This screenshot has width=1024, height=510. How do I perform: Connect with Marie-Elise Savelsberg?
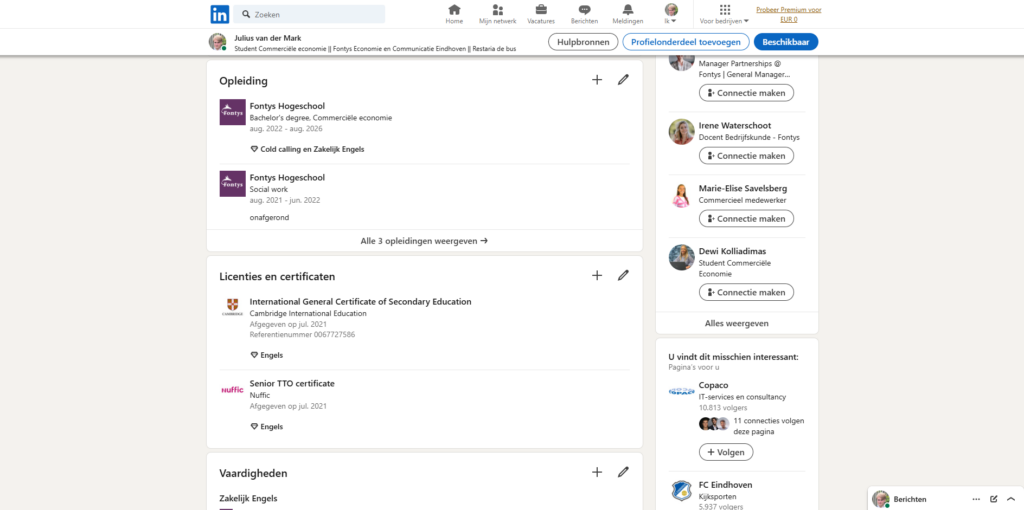tap(746, 218)
